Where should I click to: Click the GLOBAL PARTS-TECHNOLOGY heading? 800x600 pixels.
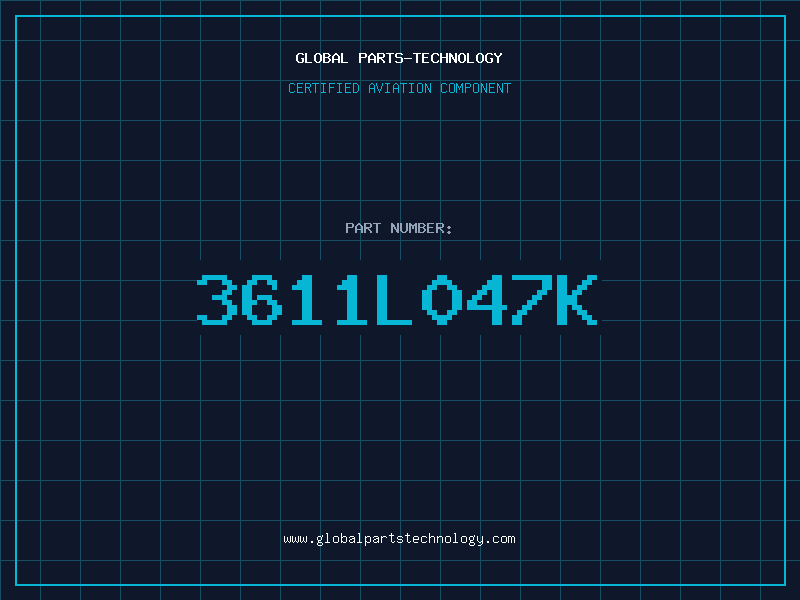pyautogui.click(x=399, y=58)
